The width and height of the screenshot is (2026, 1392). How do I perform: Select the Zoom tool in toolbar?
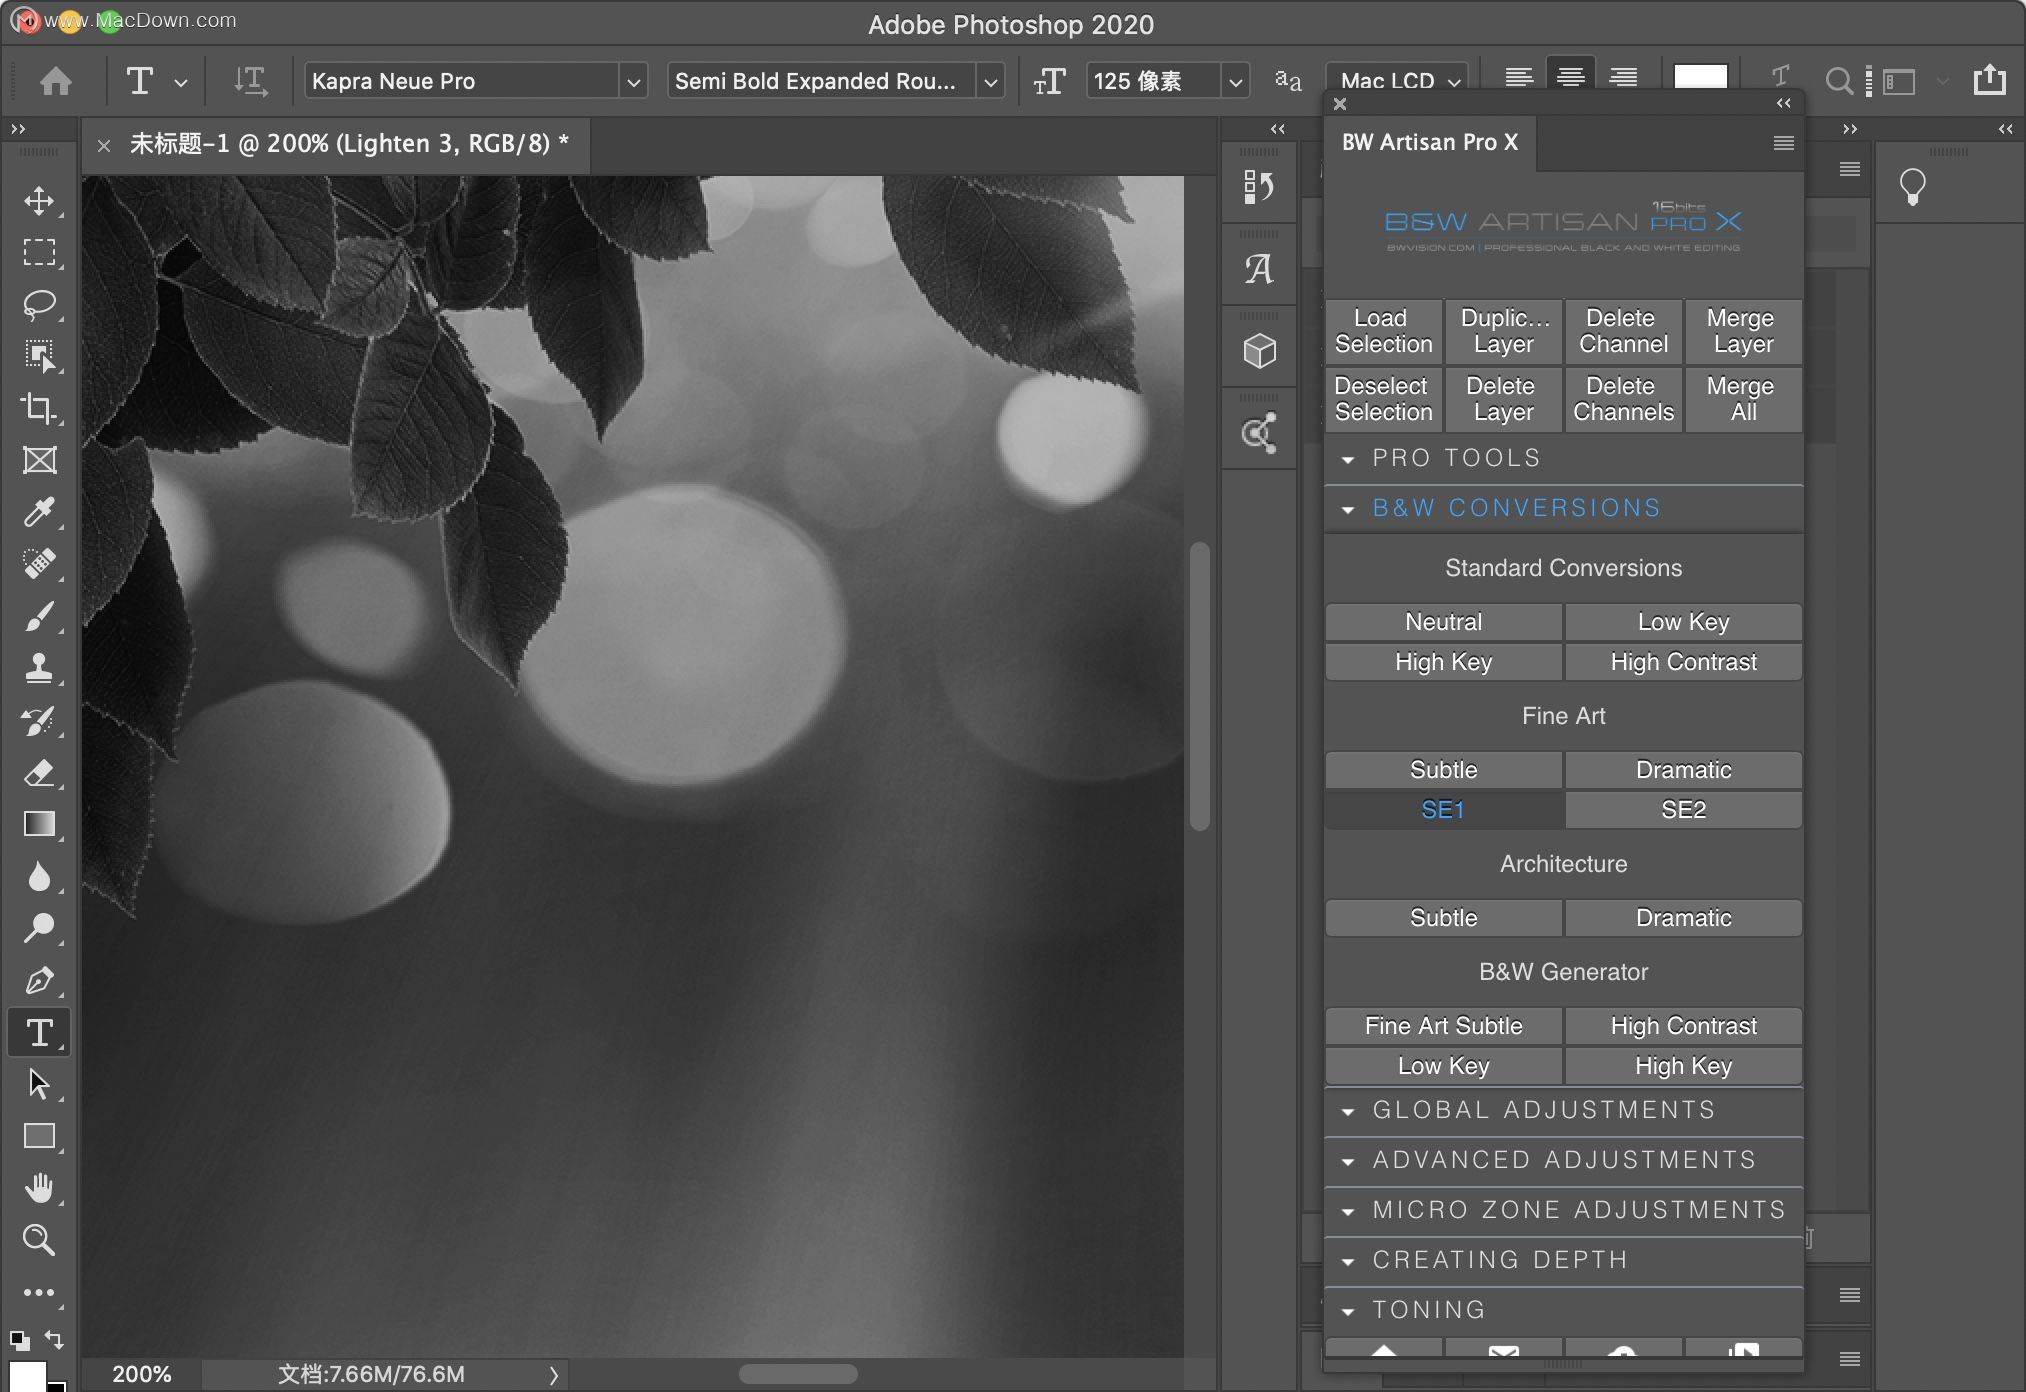pos(39,1240)
